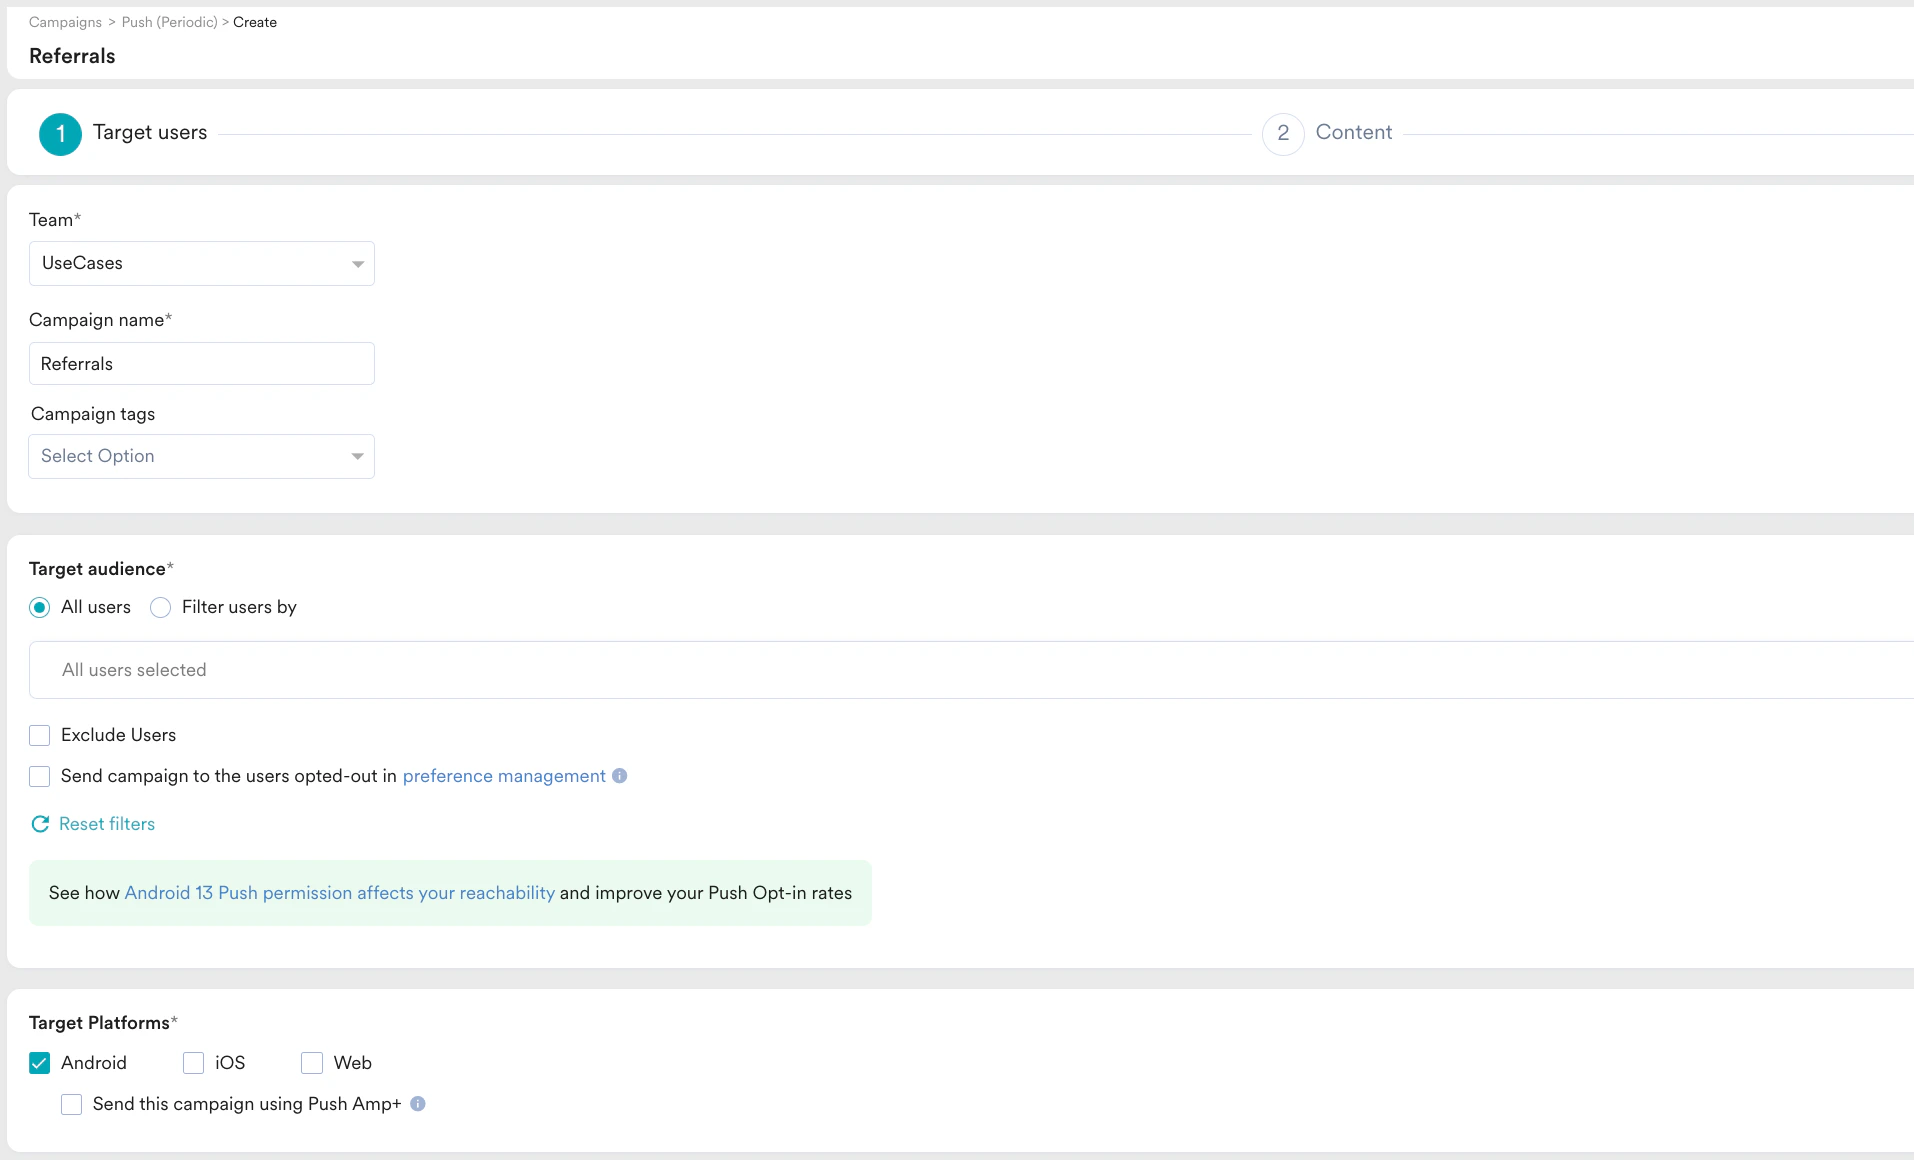Select the checked Android checkmark icon
1914x1160 pixels.
point(39,1063)
